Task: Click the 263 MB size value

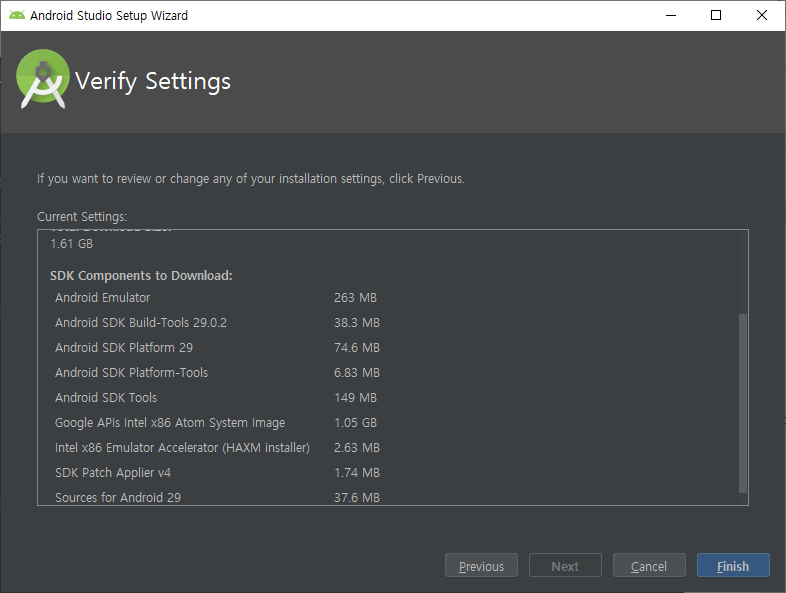Action: pos(355,298)
